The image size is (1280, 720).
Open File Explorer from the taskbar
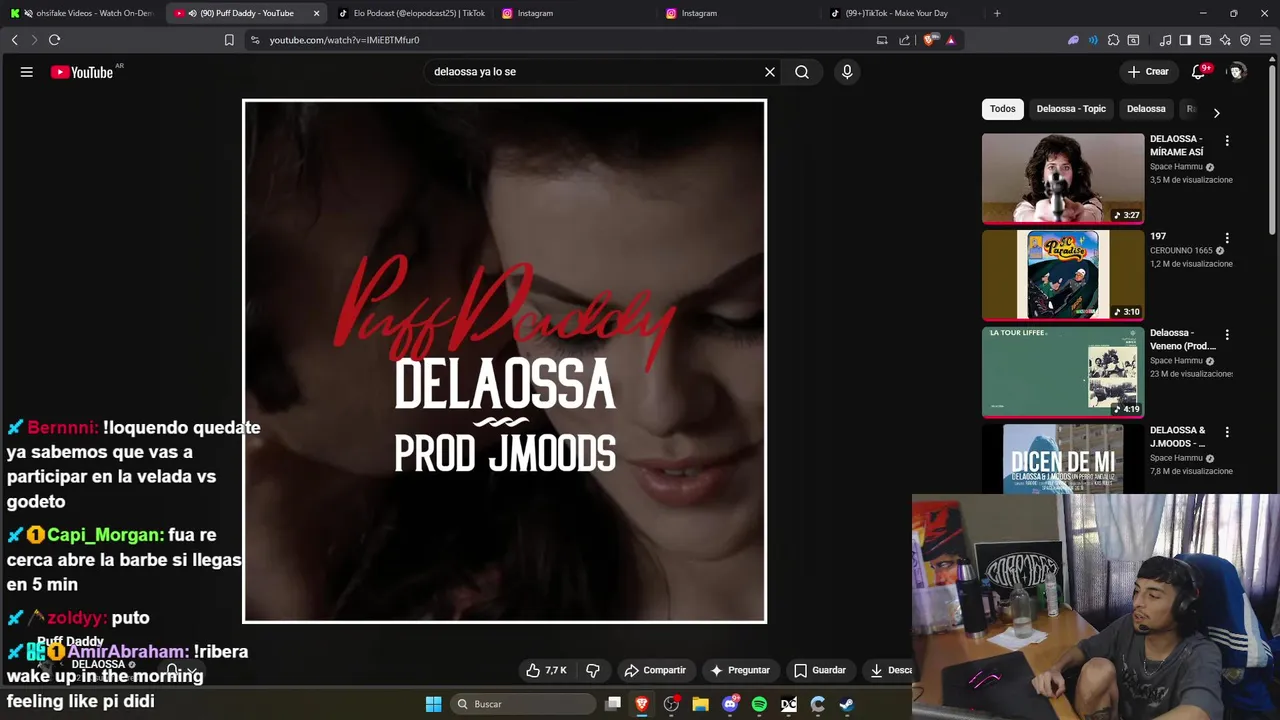pos(700,704)
